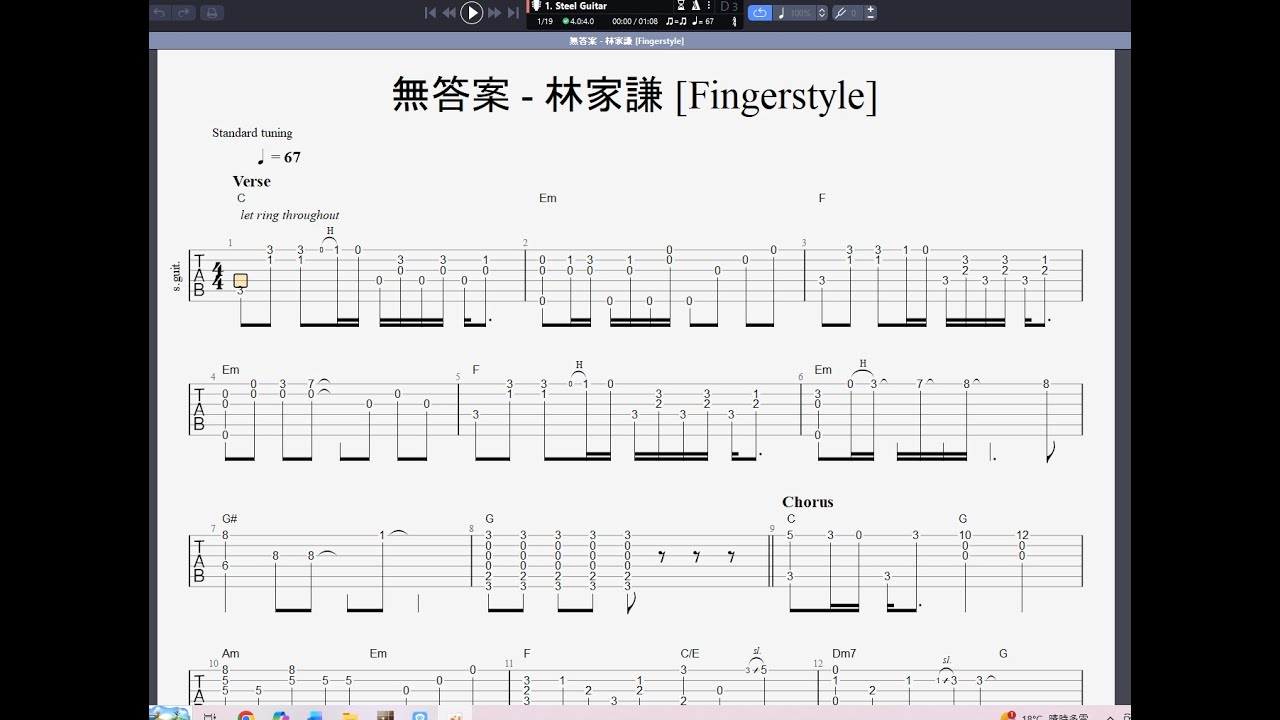
Task: Click fret 12 note in bar 9
Action: point(1022,536)
